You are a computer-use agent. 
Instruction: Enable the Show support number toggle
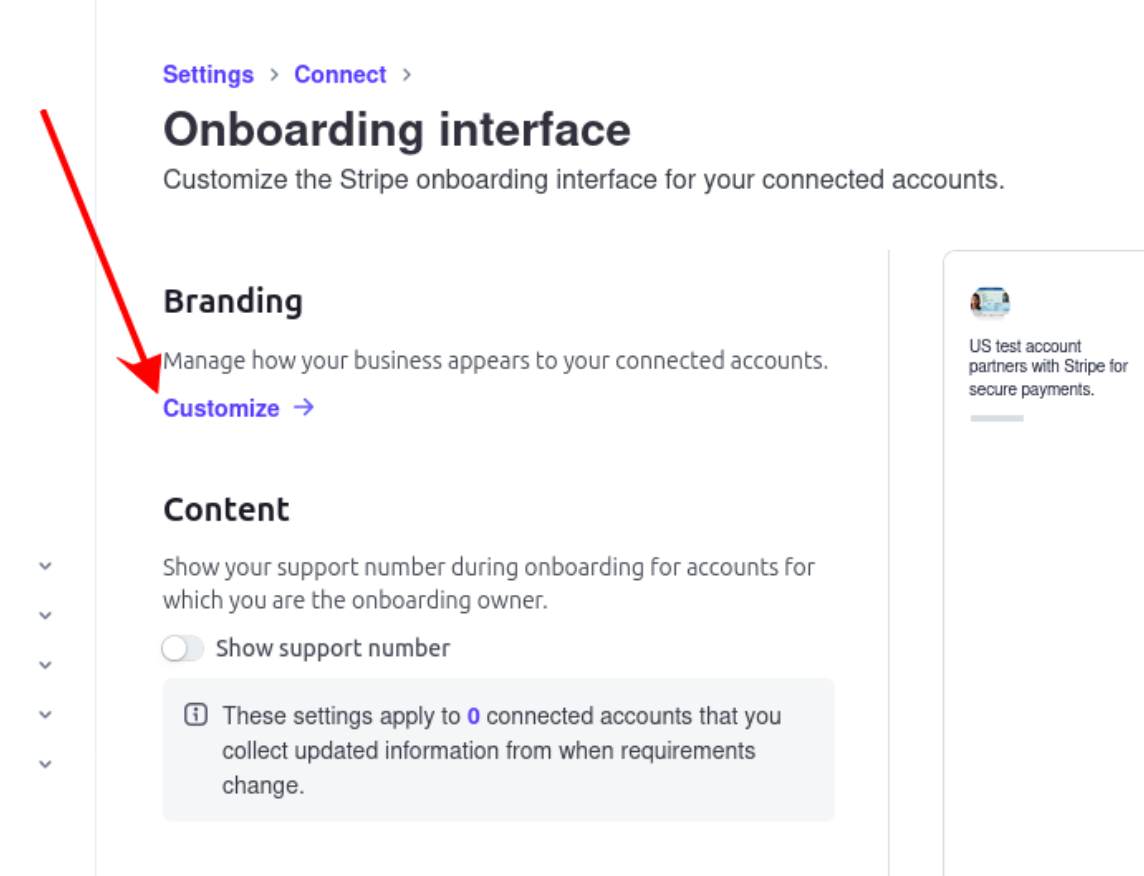tap(183, 649)
